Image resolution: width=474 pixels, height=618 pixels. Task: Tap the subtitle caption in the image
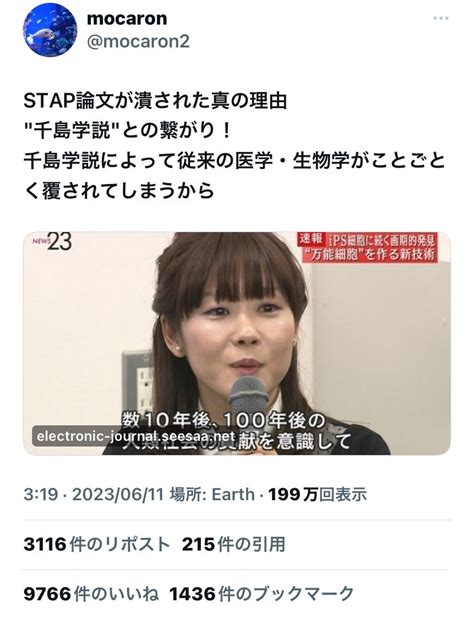(236, 431)
